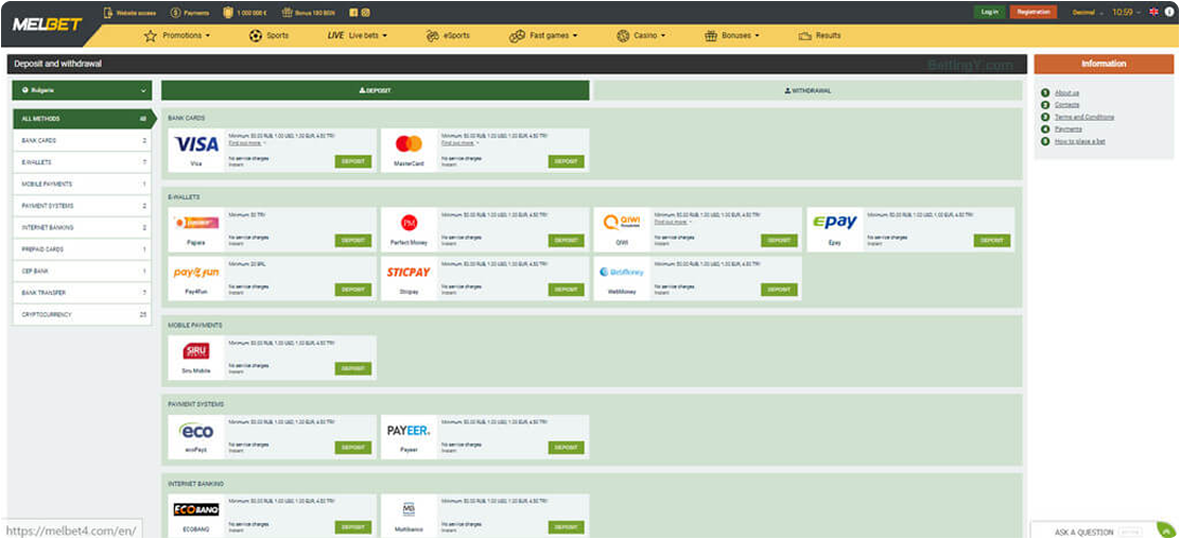Click the Bonus gift icon in top bar

pyautogui.click(x=287, y=12)
